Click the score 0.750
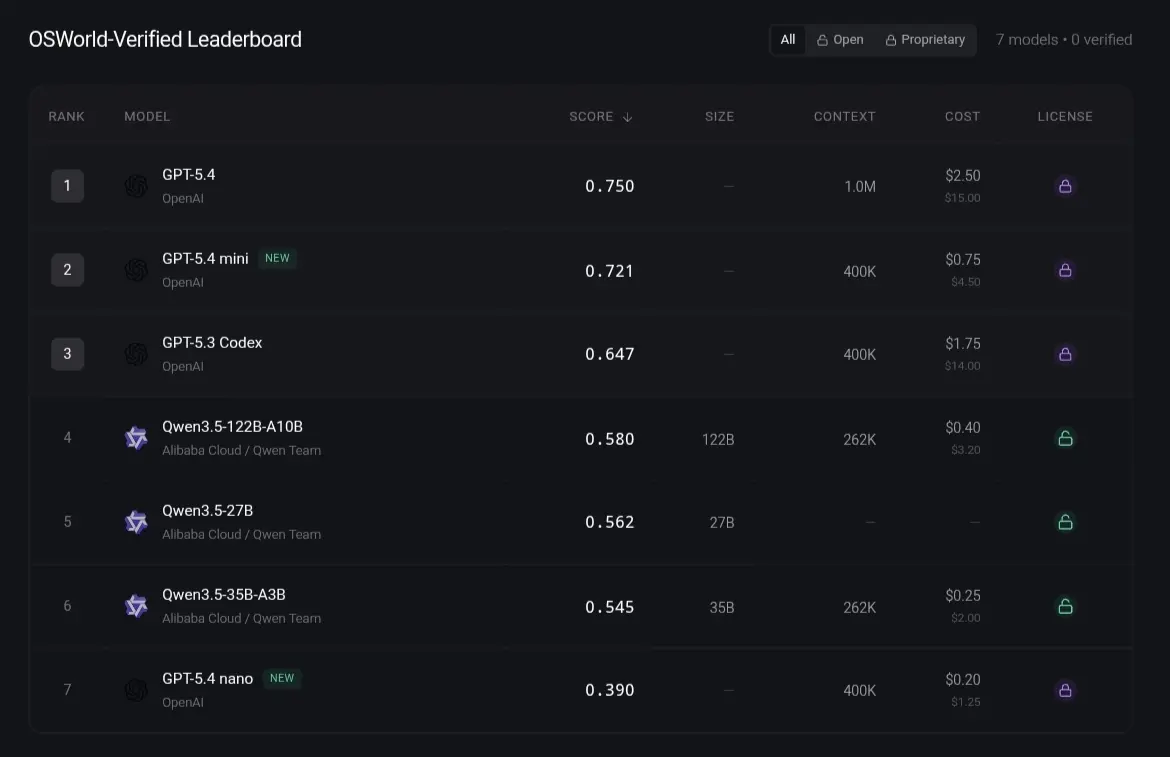Image resolution: width=1170 pixels, height=757 pixels. [x=610, y=186]
